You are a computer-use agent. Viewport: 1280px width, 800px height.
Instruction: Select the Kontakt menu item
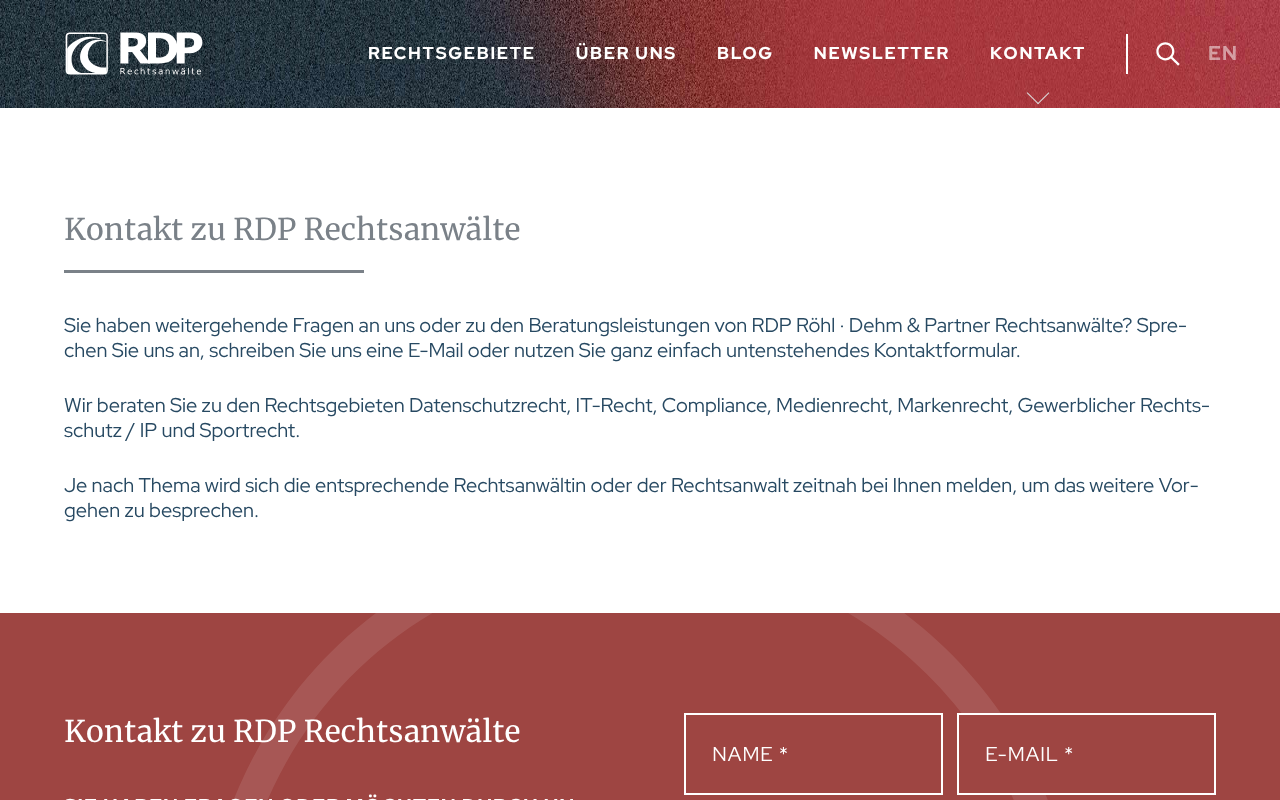pos(1037,54)
